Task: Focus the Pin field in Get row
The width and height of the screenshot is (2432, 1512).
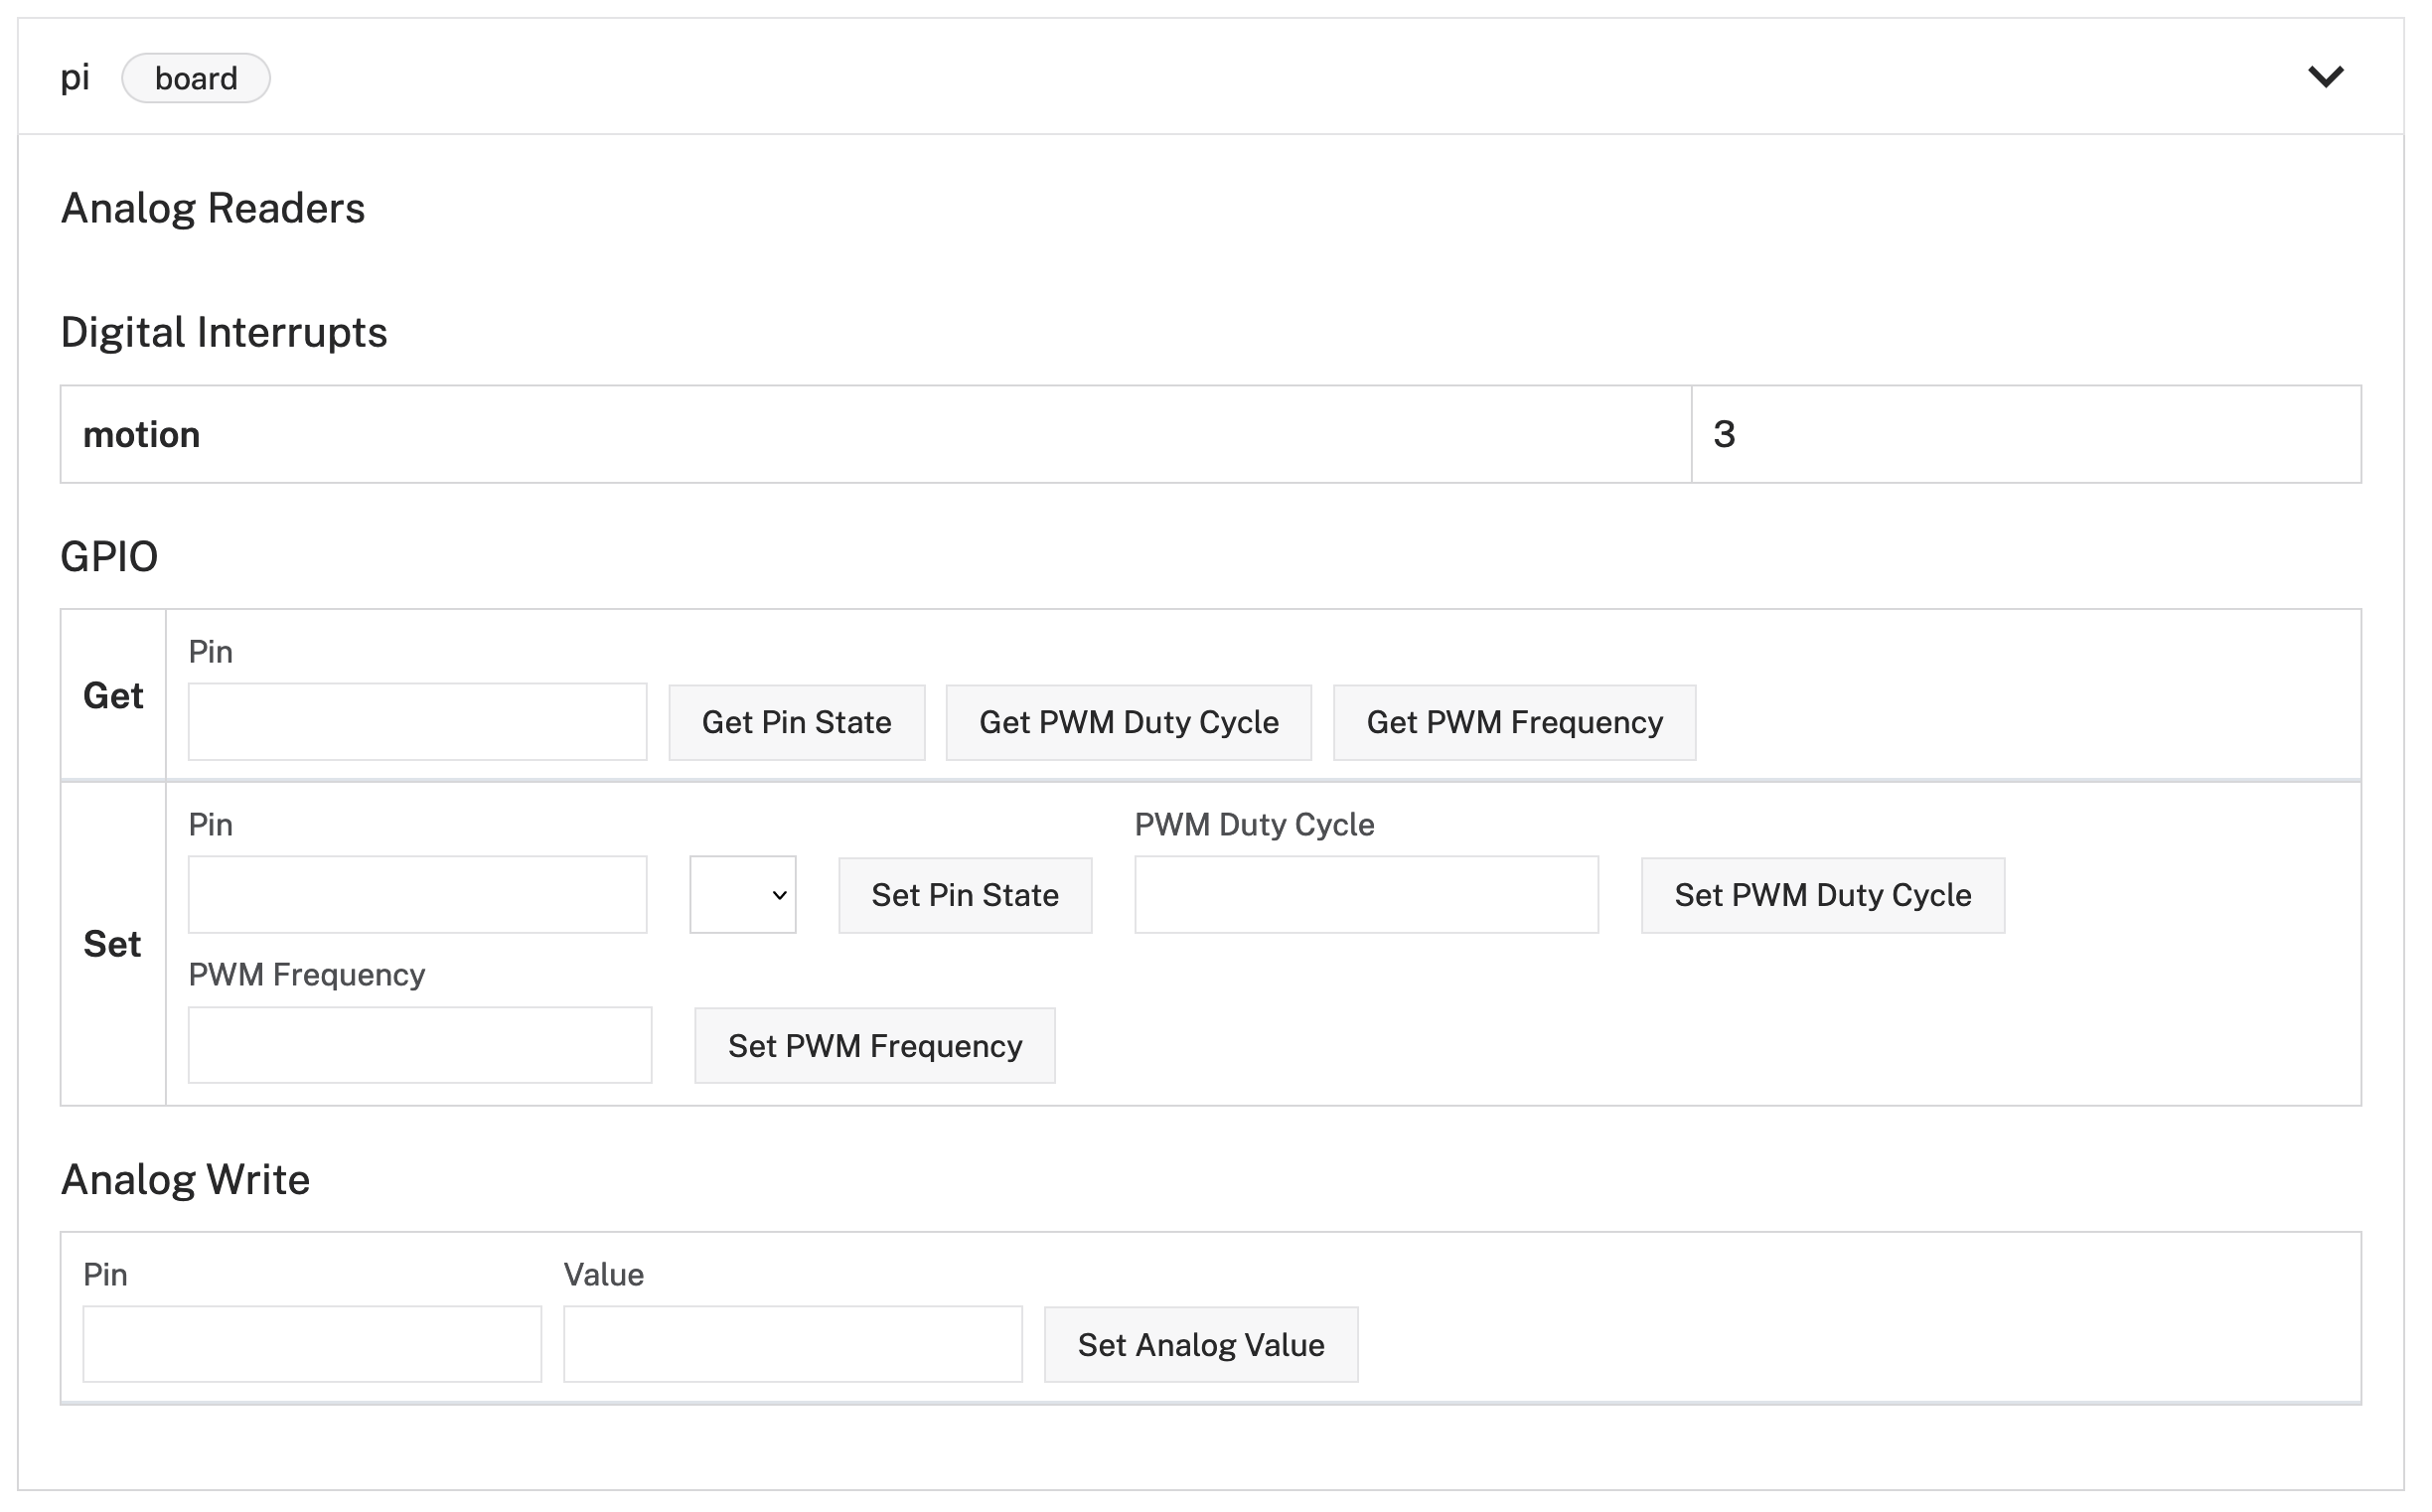Action: 417,722
